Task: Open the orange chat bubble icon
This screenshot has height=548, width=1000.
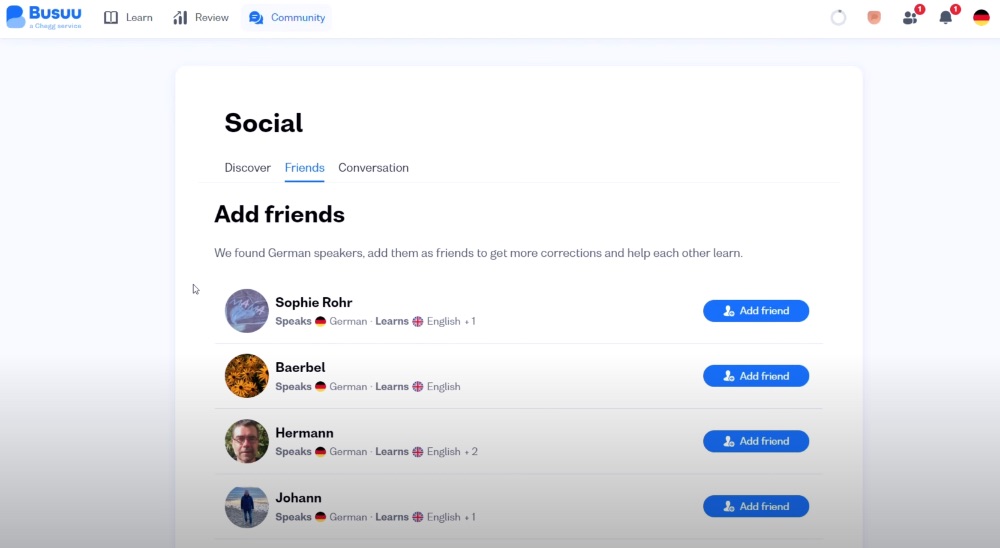Action: [x=874, y=17]
